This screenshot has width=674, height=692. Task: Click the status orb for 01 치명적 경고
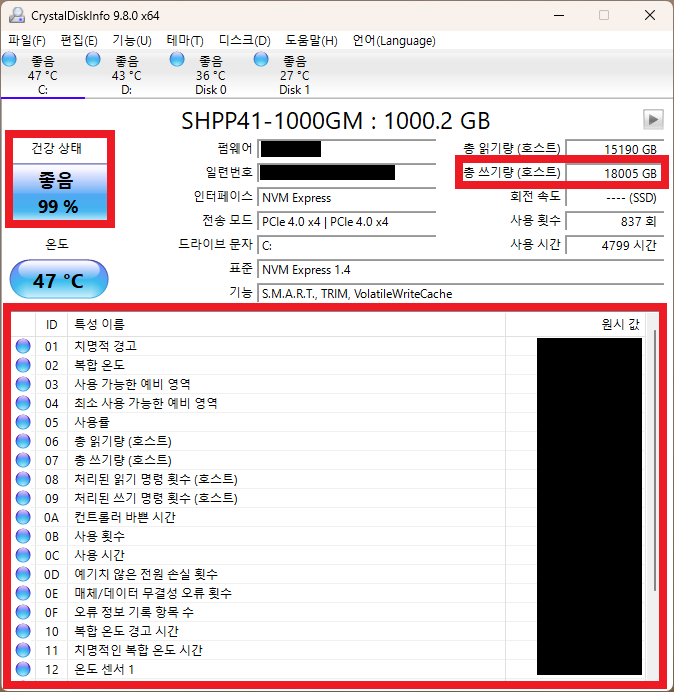pos(23,346)
